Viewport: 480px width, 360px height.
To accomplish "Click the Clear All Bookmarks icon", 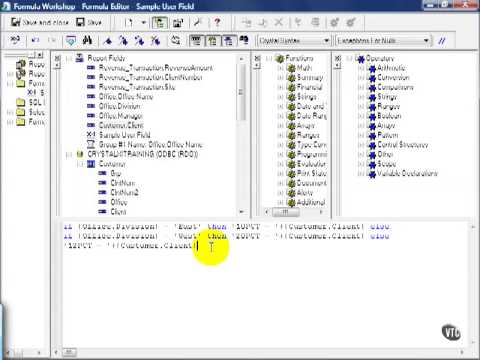I will (155, 41).
